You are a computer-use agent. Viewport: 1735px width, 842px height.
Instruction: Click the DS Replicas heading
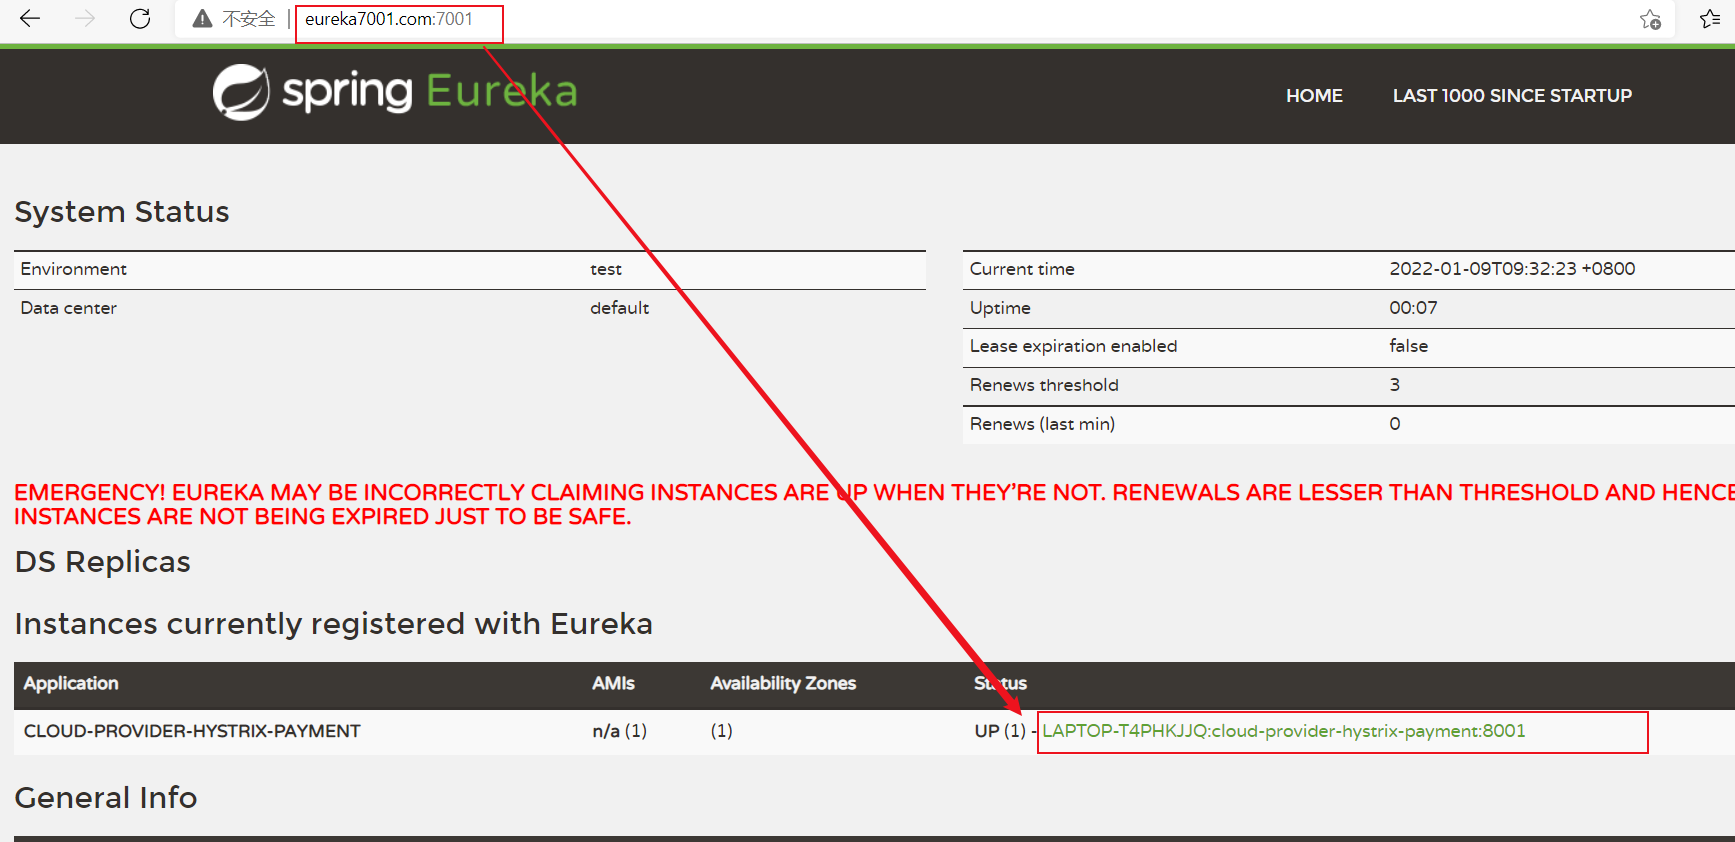pyautogui.click(x=102, y=562)
